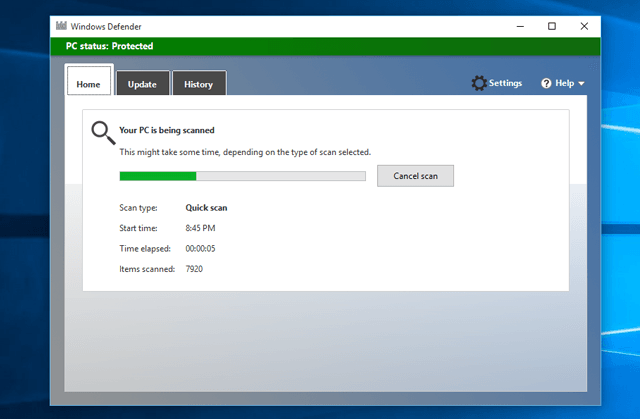Cancel the running scan
Screen dimensions: 640x419
pos(415,176)
